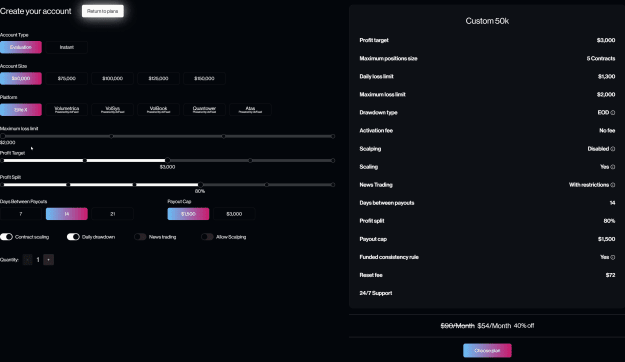Select VolSys platform
This screenshot has height=362, width=625.
coord(112,110)
